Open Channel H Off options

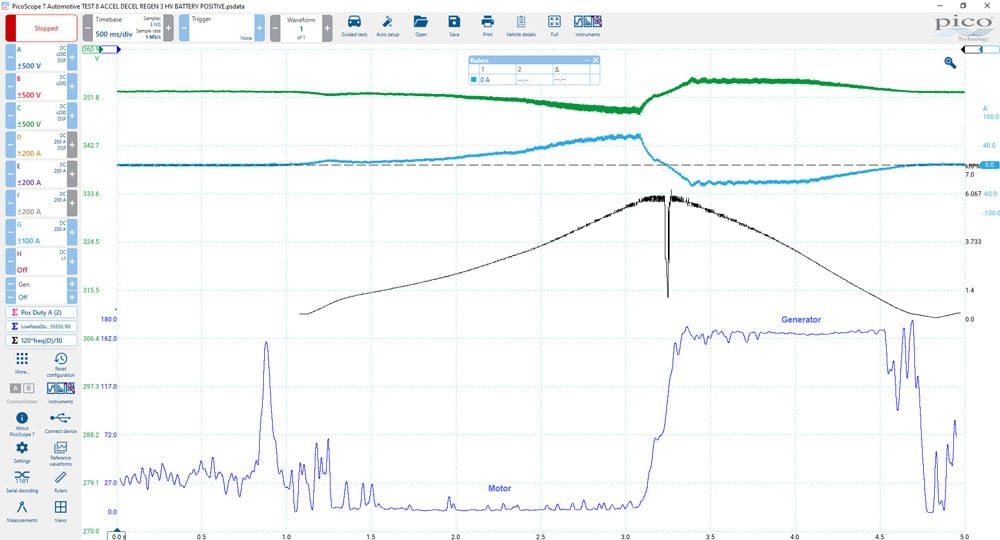point(41,262)
